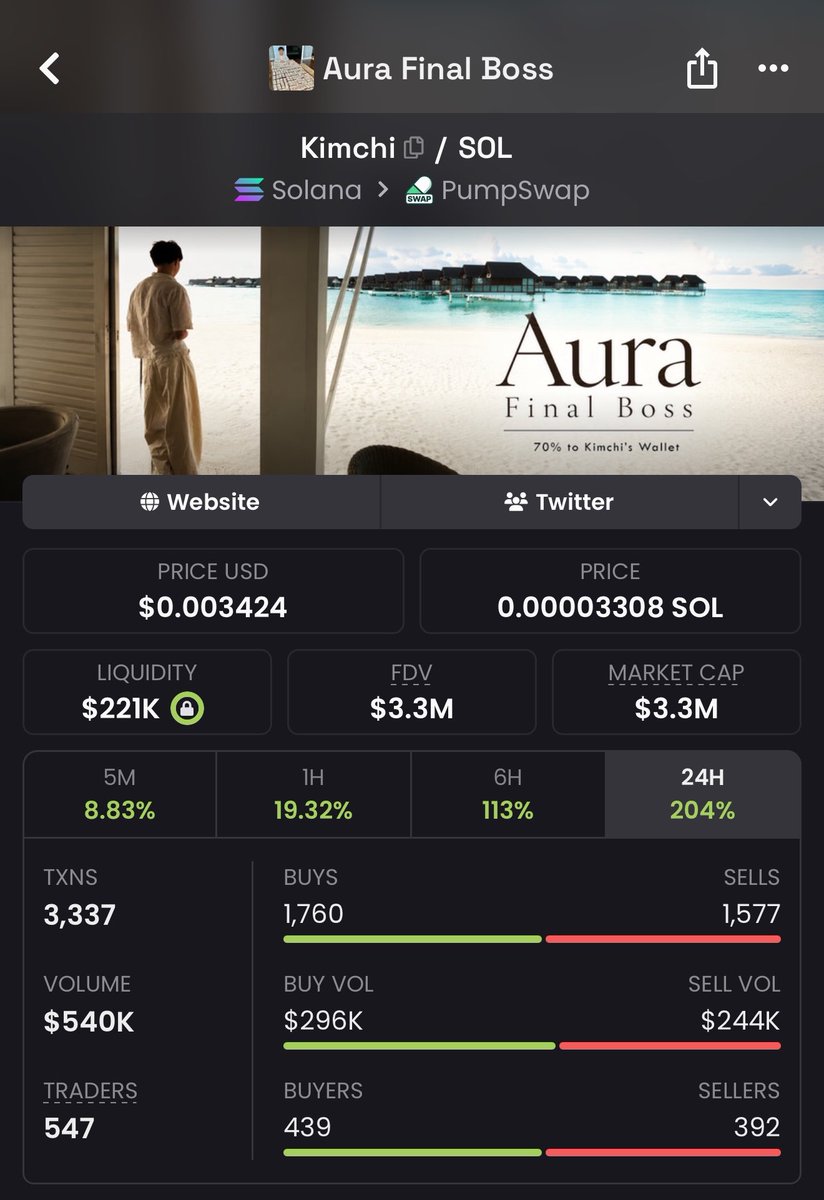Tap the green buyers ratio bar

tap(413, 1153)
